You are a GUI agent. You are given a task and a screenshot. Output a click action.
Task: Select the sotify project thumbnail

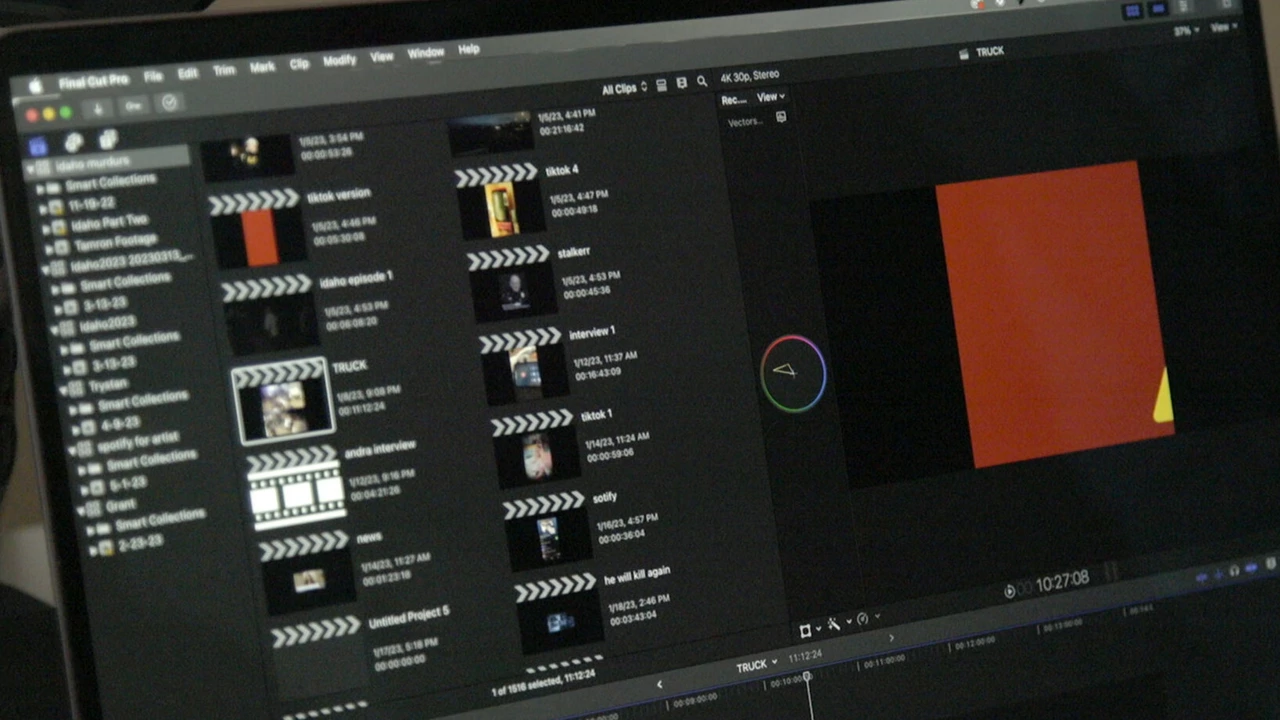coord(547,532)
